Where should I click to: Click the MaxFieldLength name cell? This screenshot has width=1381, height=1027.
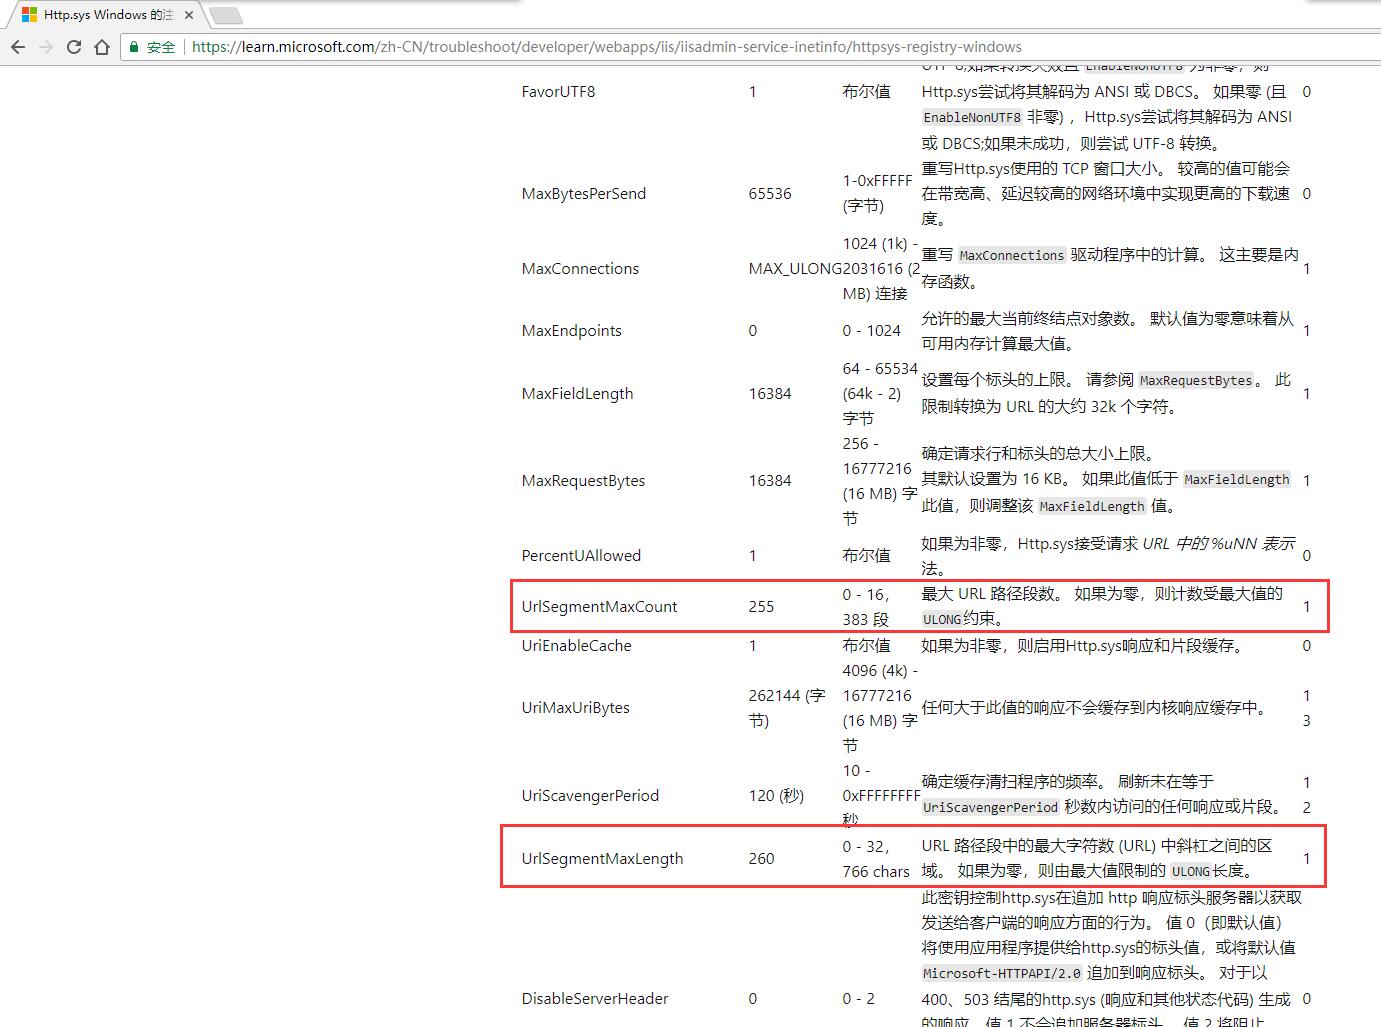click(577, 393)
